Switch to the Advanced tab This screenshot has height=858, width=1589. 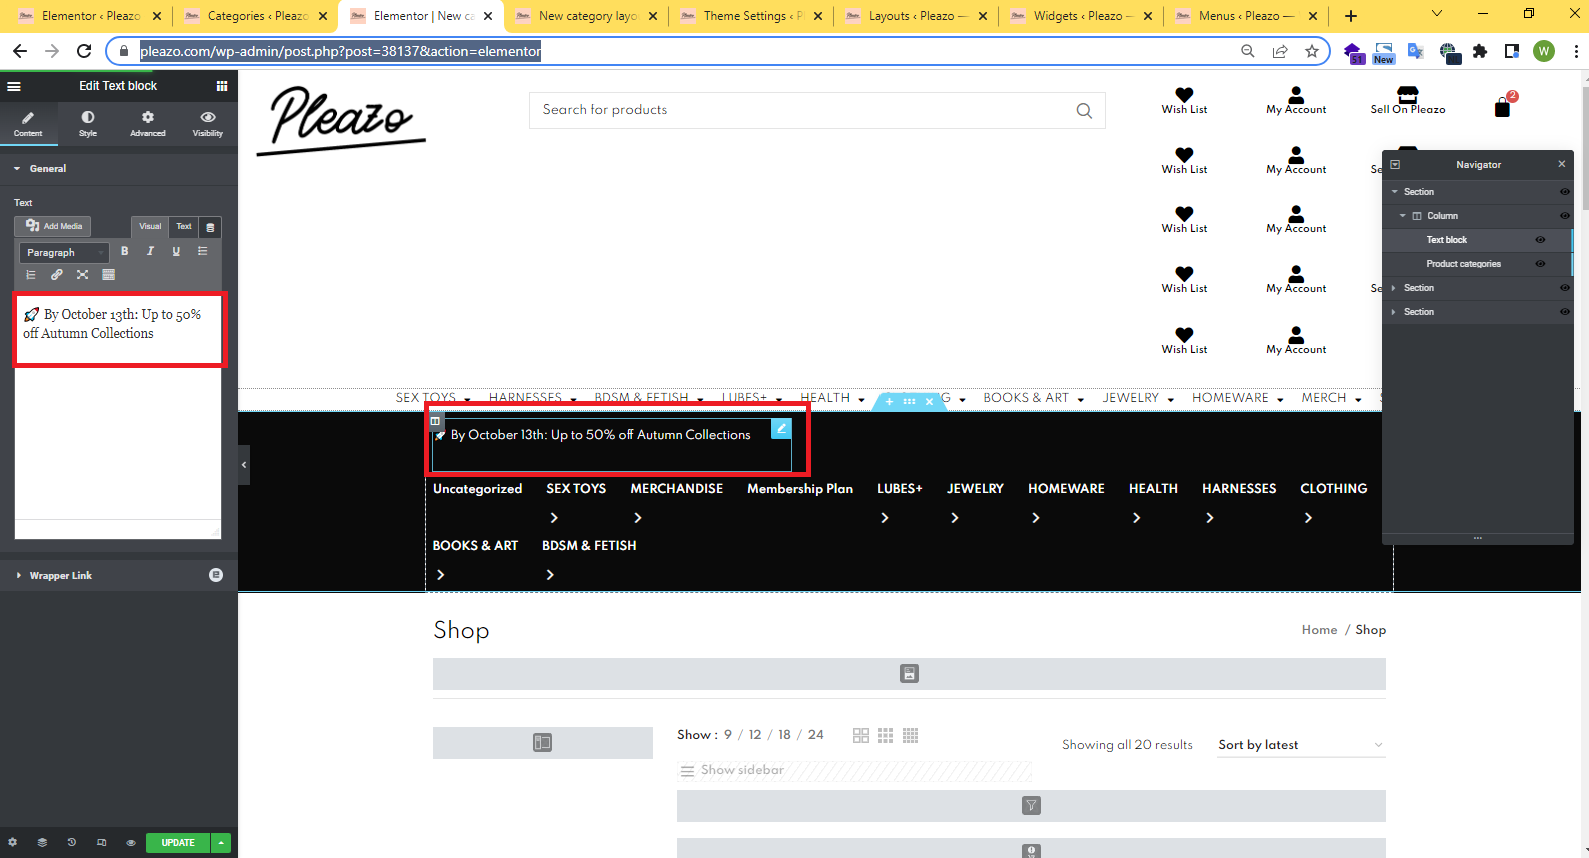point(148,123)
